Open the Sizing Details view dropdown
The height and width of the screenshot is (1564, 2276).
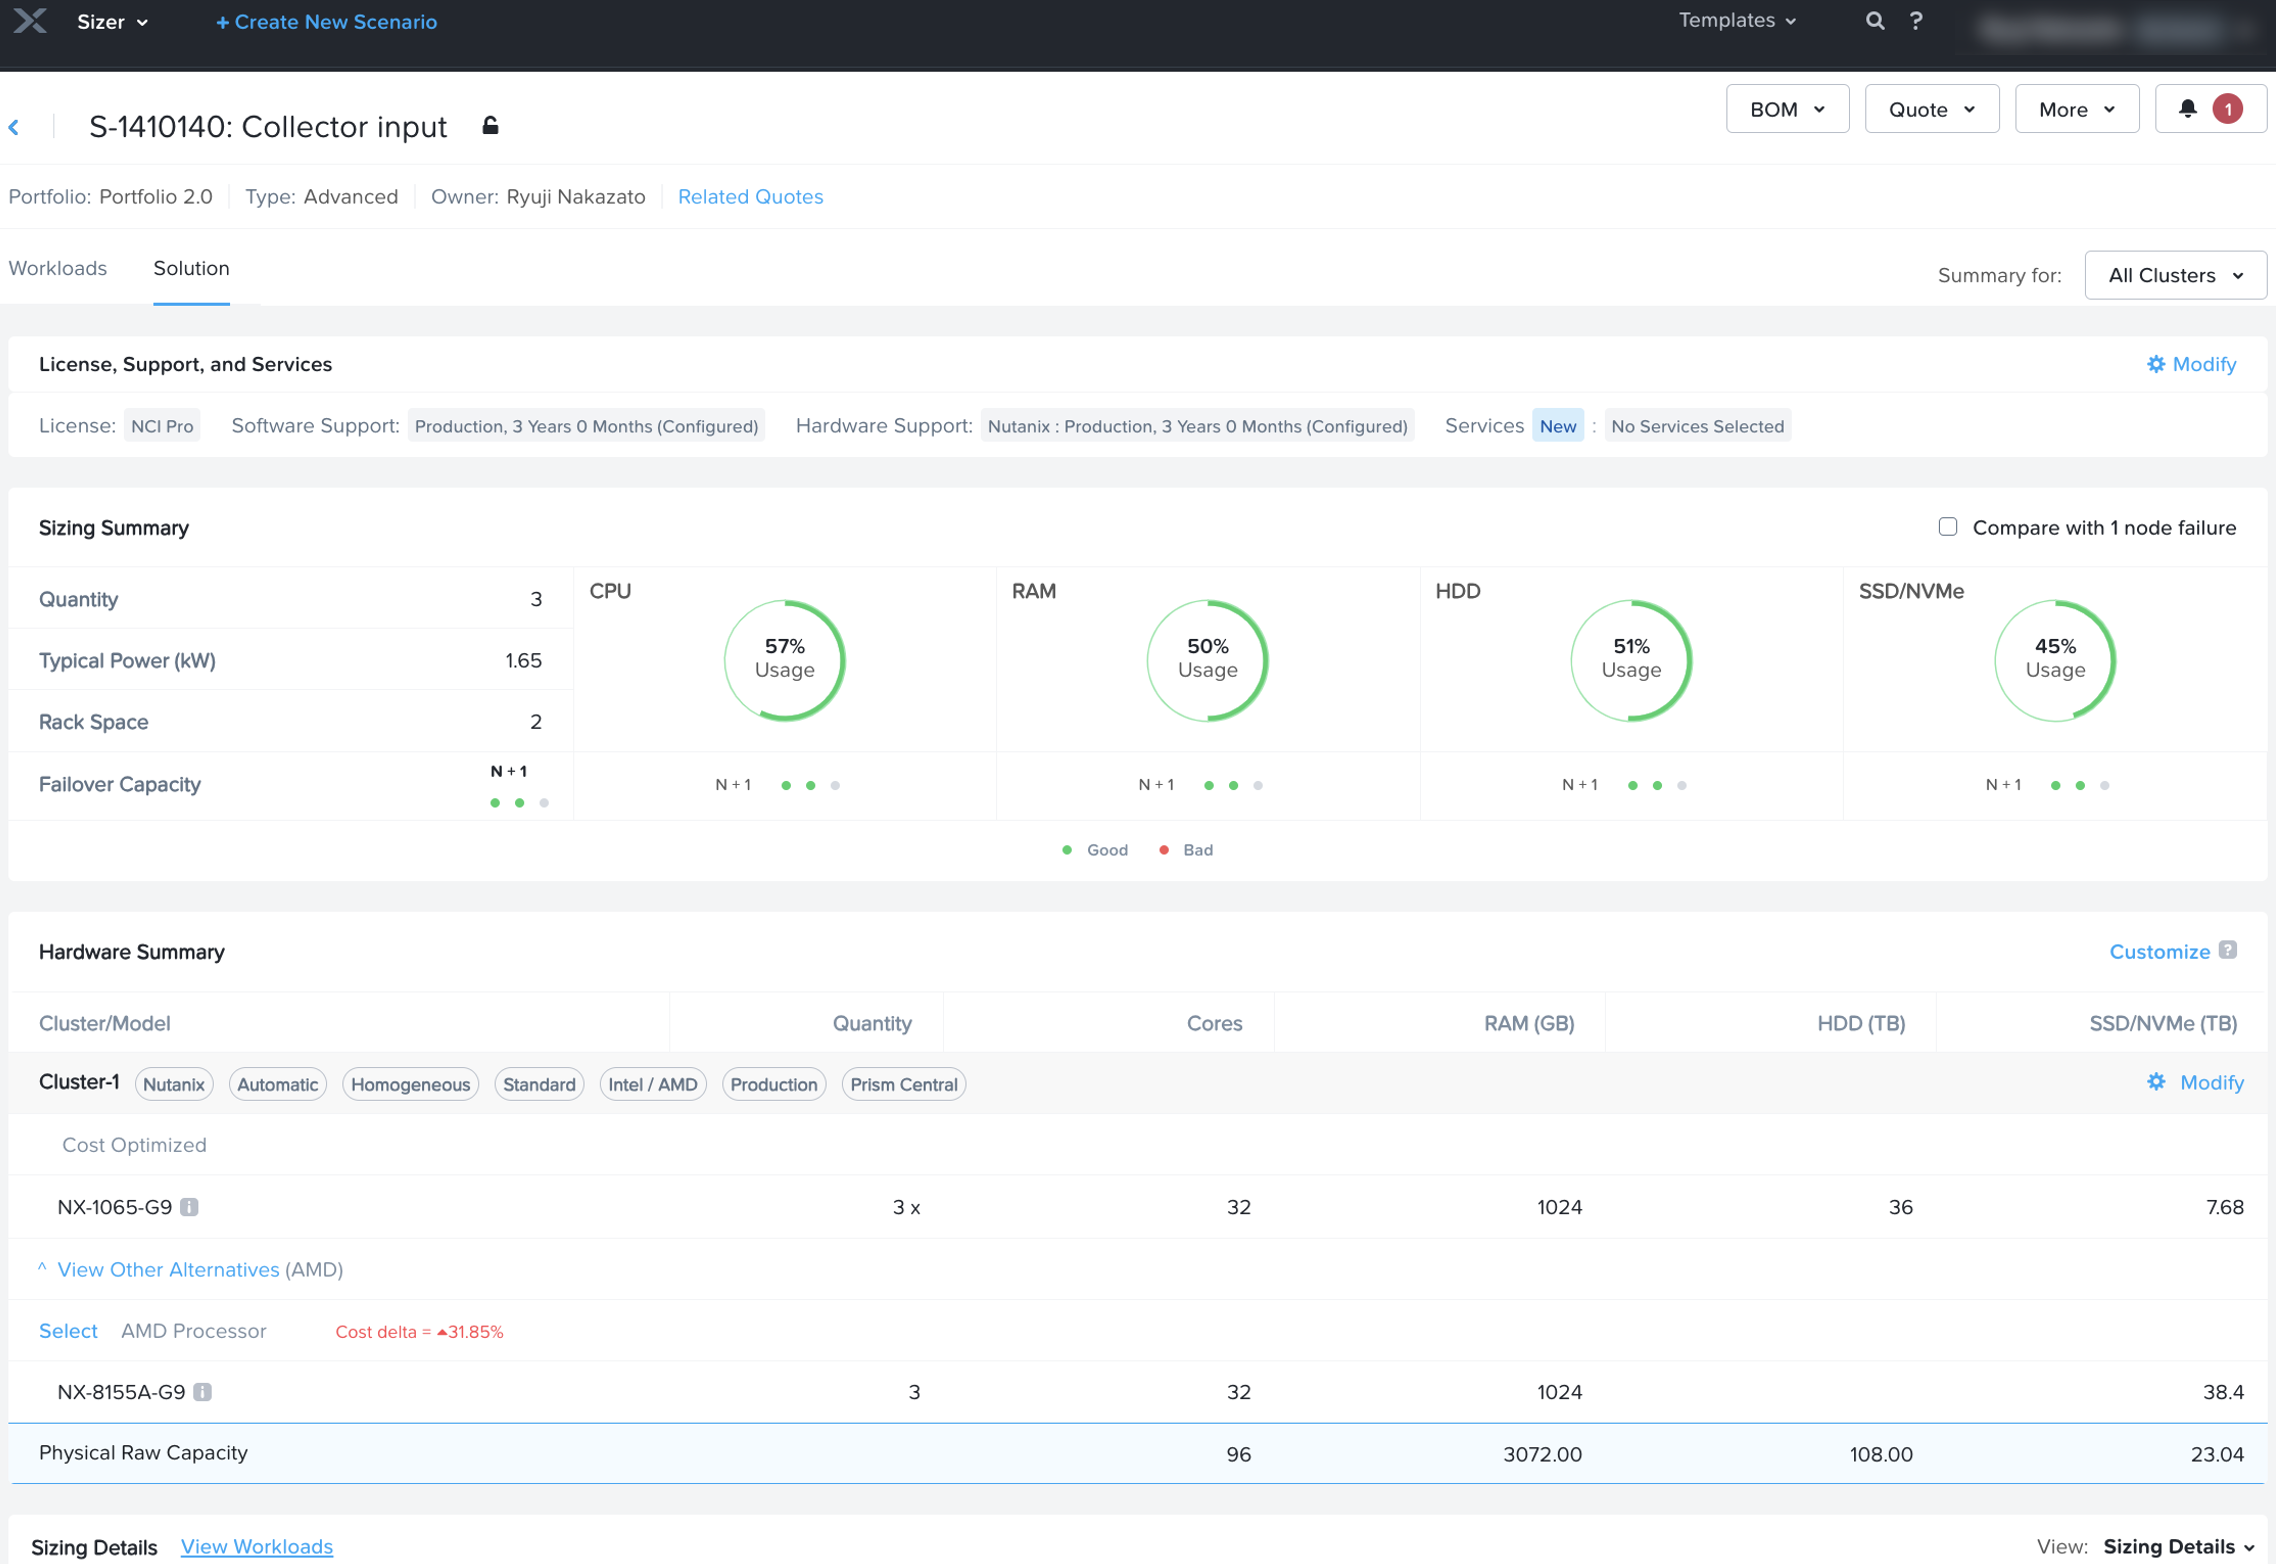tap(2179, 1547)
